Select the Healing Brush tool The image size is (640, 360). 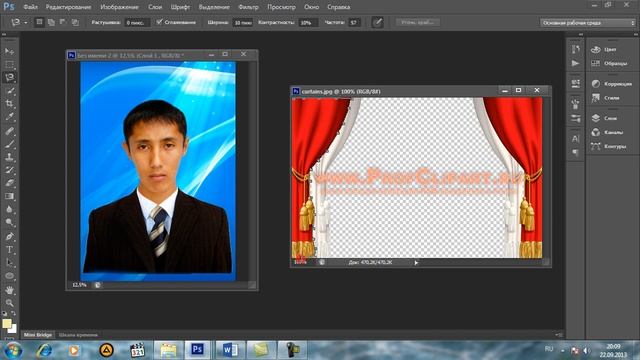pyautogui.click(x=9, y=131)
